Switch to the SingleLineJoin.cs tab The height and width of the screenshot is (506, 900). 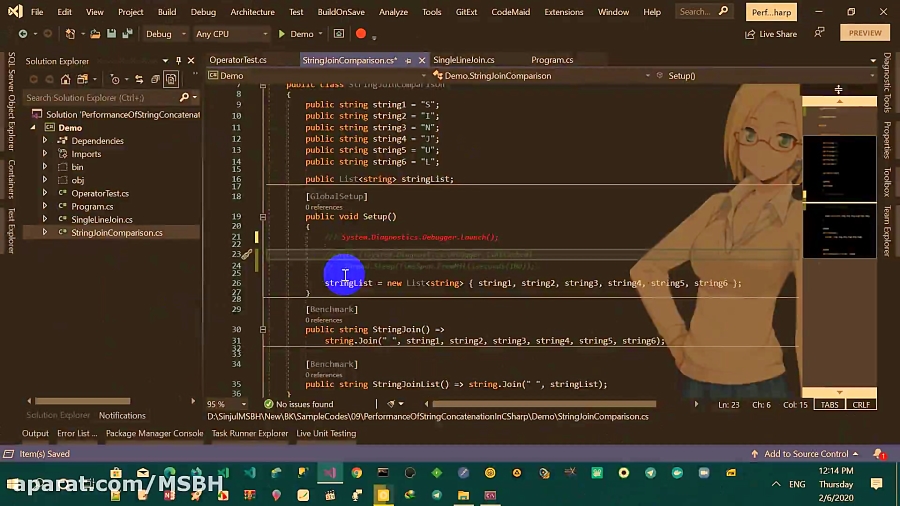pyautogui.click(x=464, y=60)
